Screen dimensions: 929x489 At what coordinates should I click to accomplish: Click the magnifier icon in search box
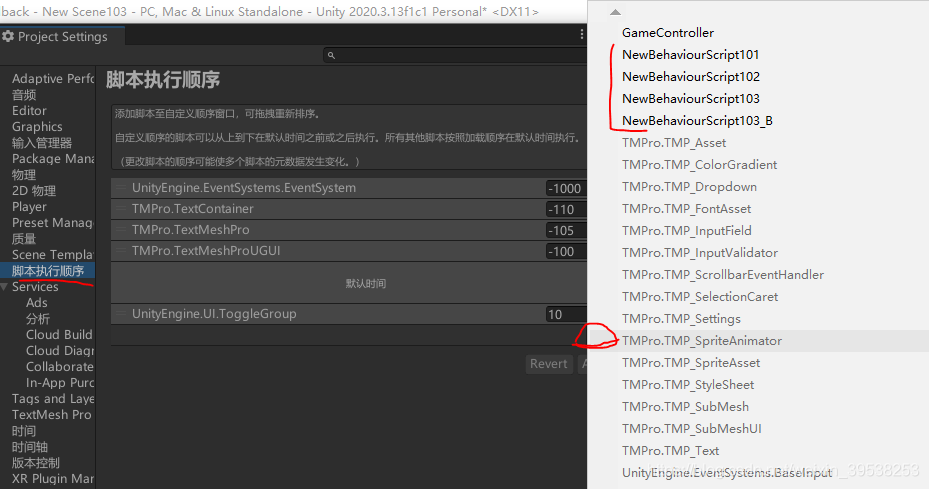pyautogui.click(x=331, y=55)
